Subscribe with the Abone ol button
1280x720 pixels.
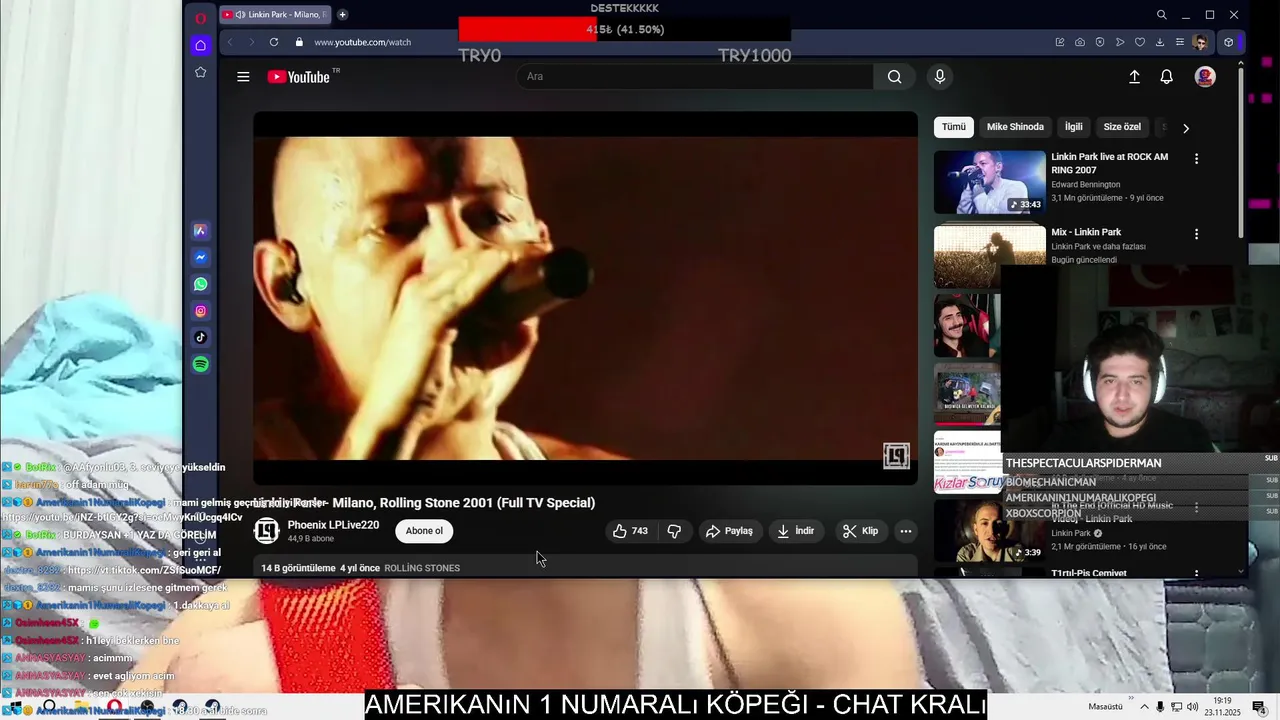point(424,531)
